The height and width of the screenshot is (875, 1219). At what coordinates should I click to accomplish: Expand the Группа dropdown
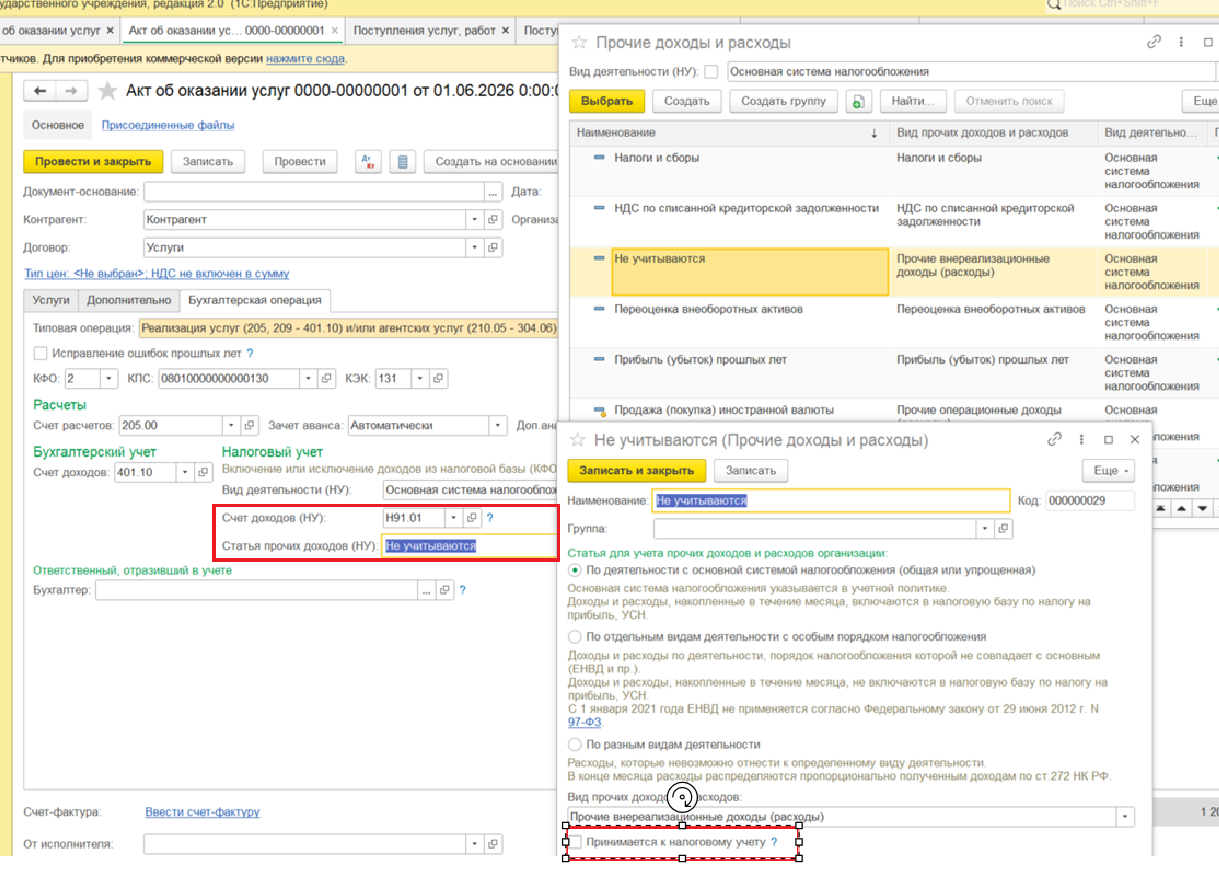[986, 528]
